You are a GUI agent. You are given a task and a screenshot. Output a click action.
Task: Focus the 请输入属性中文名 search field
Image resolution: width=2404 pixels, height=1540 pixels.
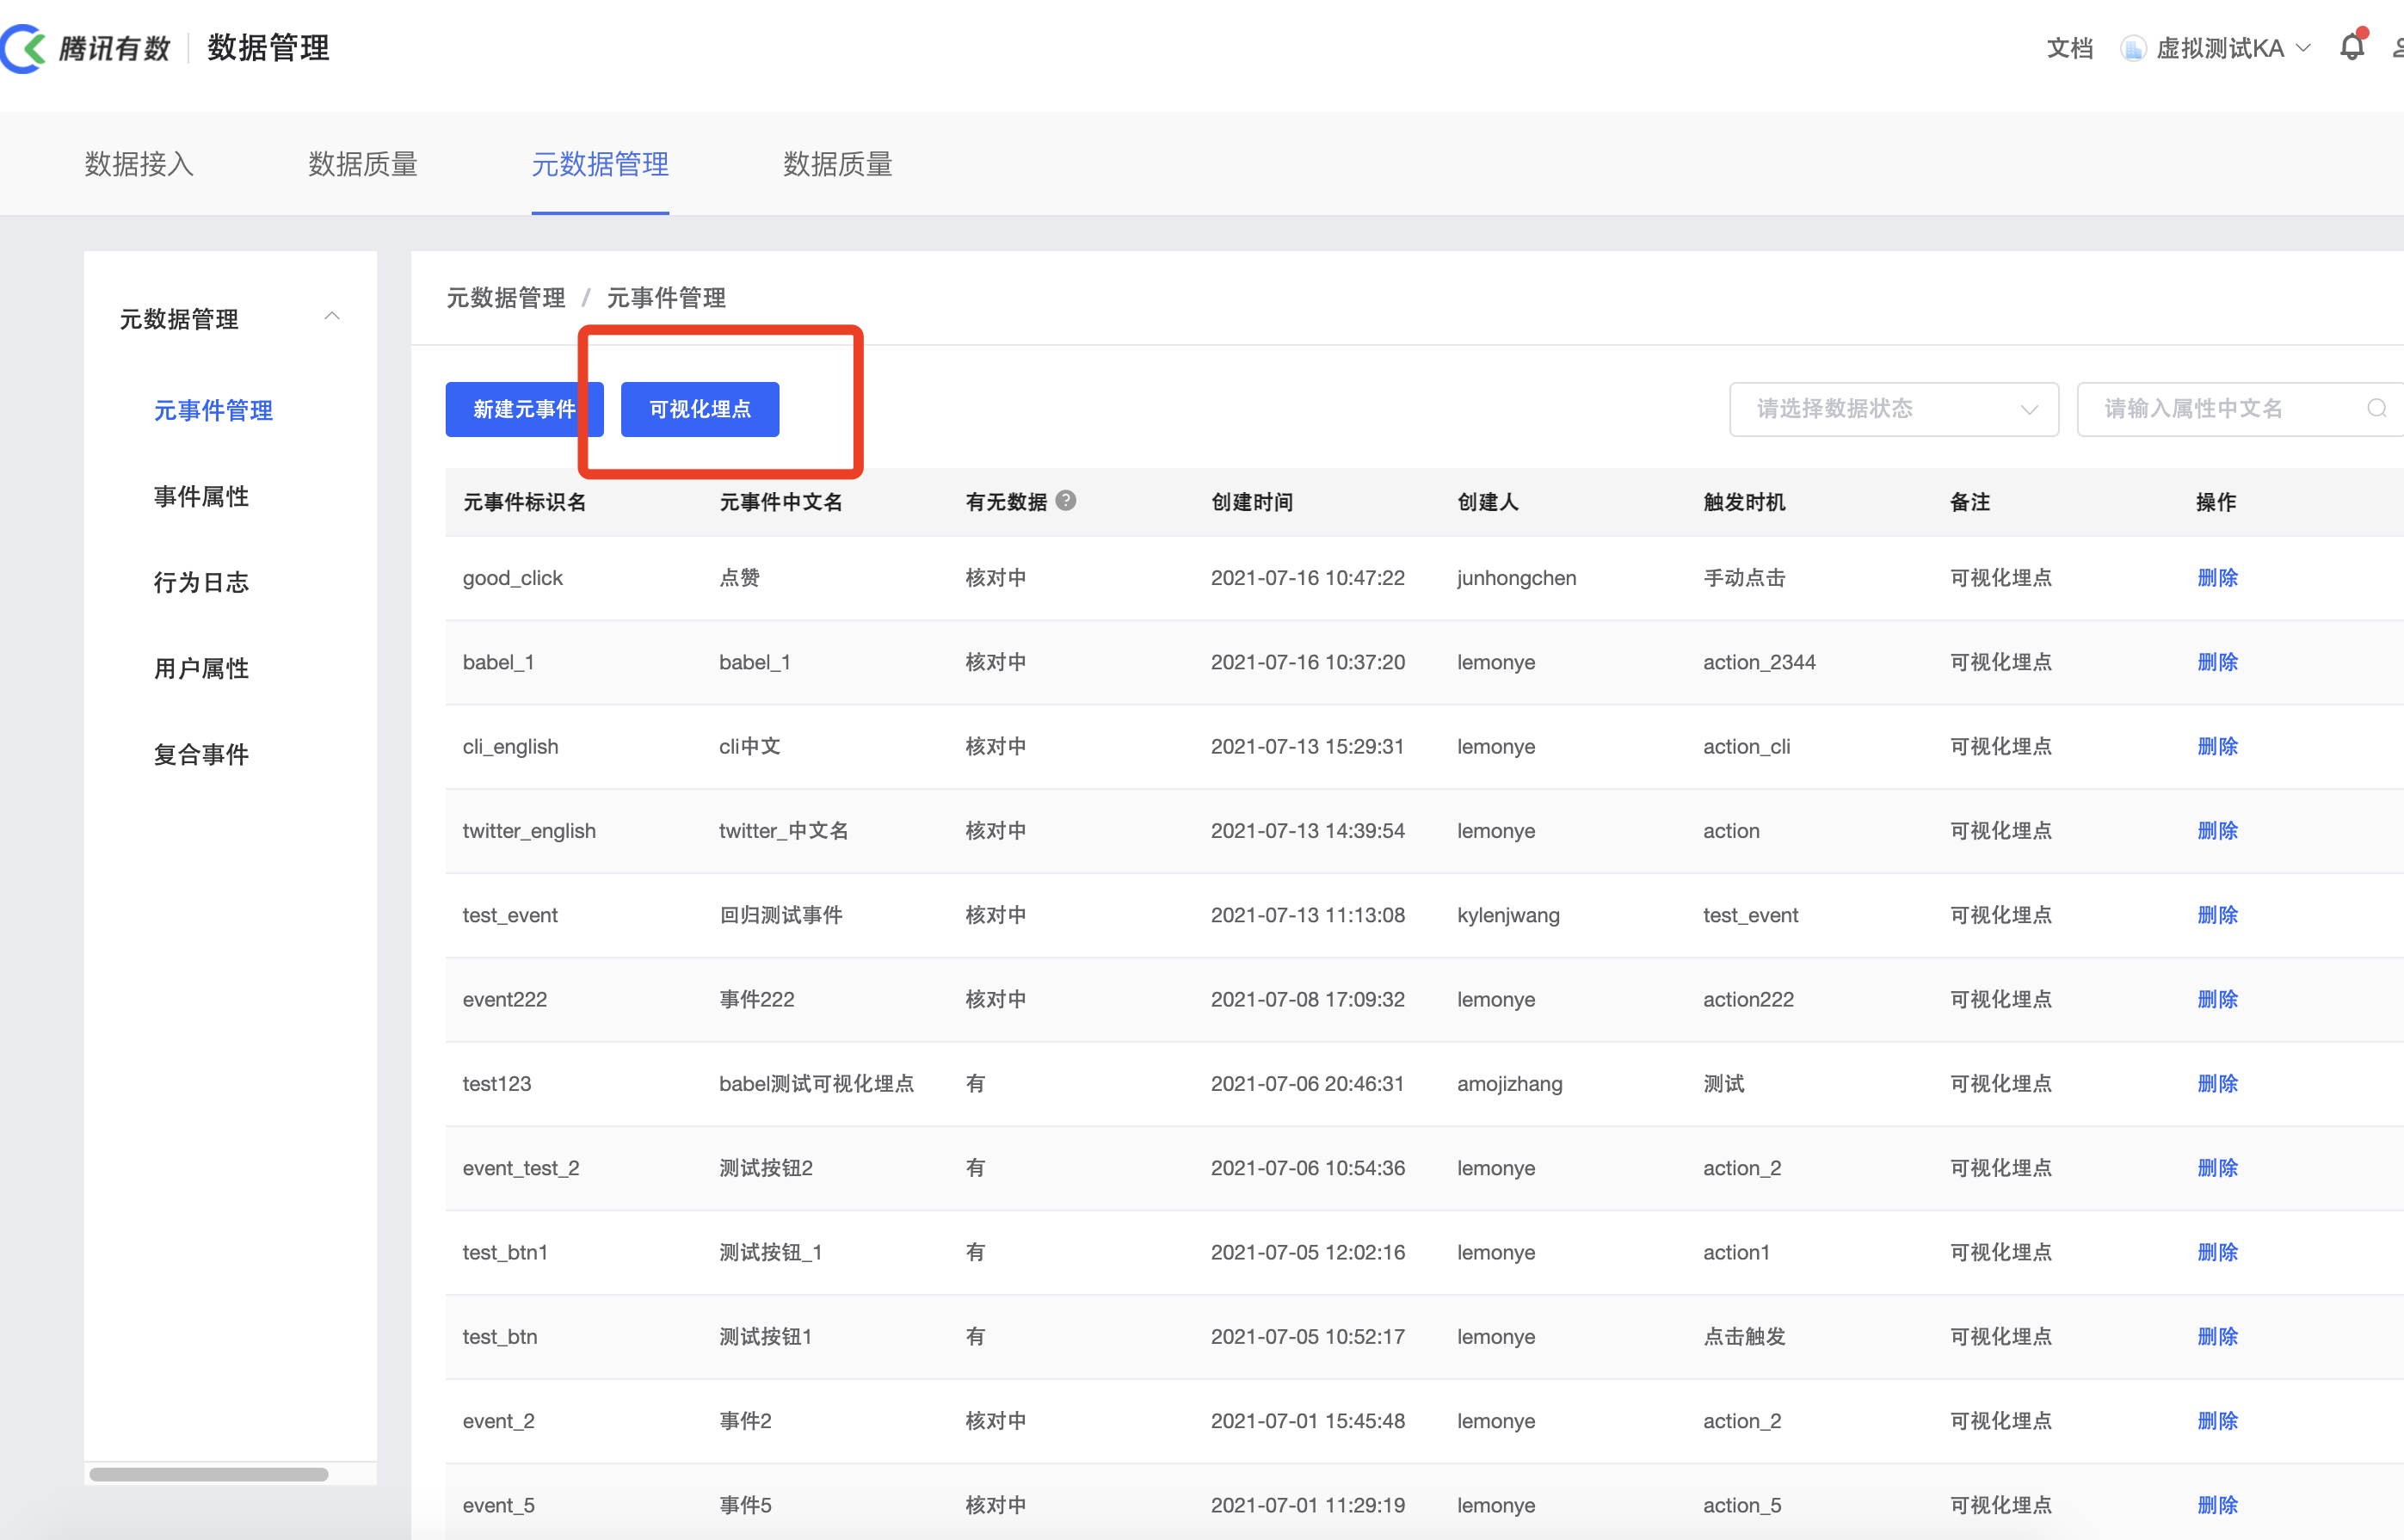pos(2240,409)
